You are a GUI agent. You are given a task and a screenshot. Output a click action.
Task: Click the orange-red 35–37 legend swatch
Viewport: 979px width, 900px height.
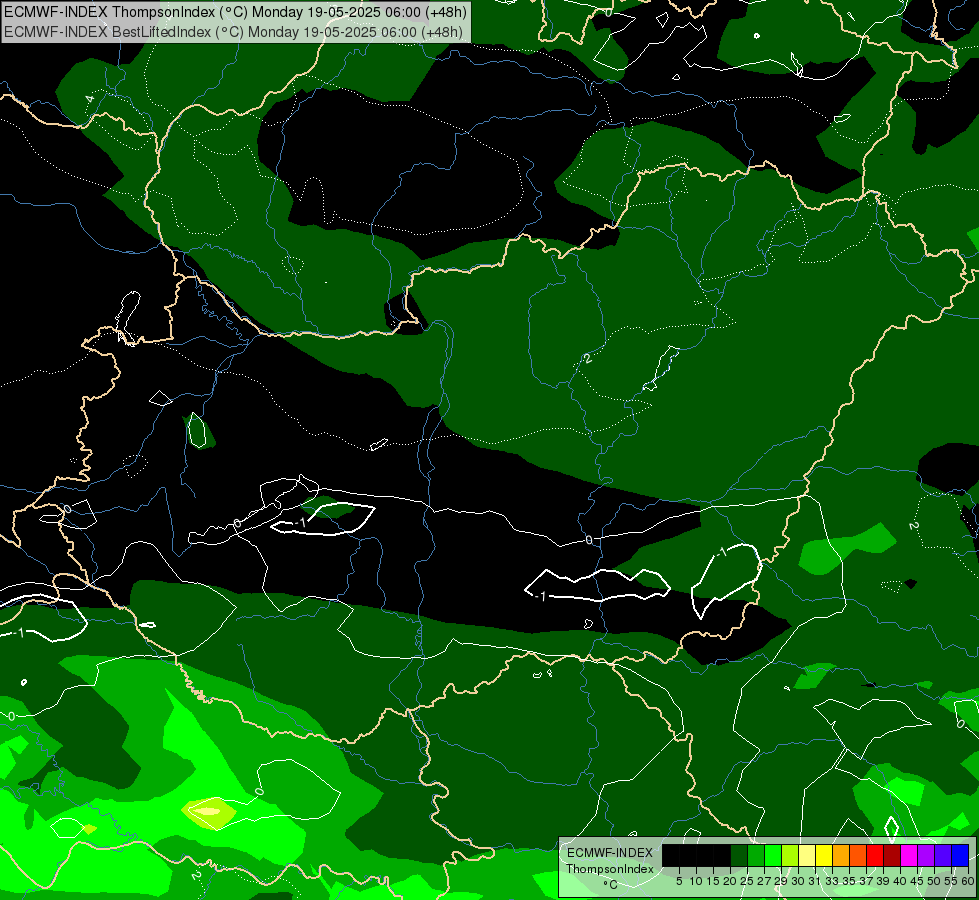[x=858, y=855]
